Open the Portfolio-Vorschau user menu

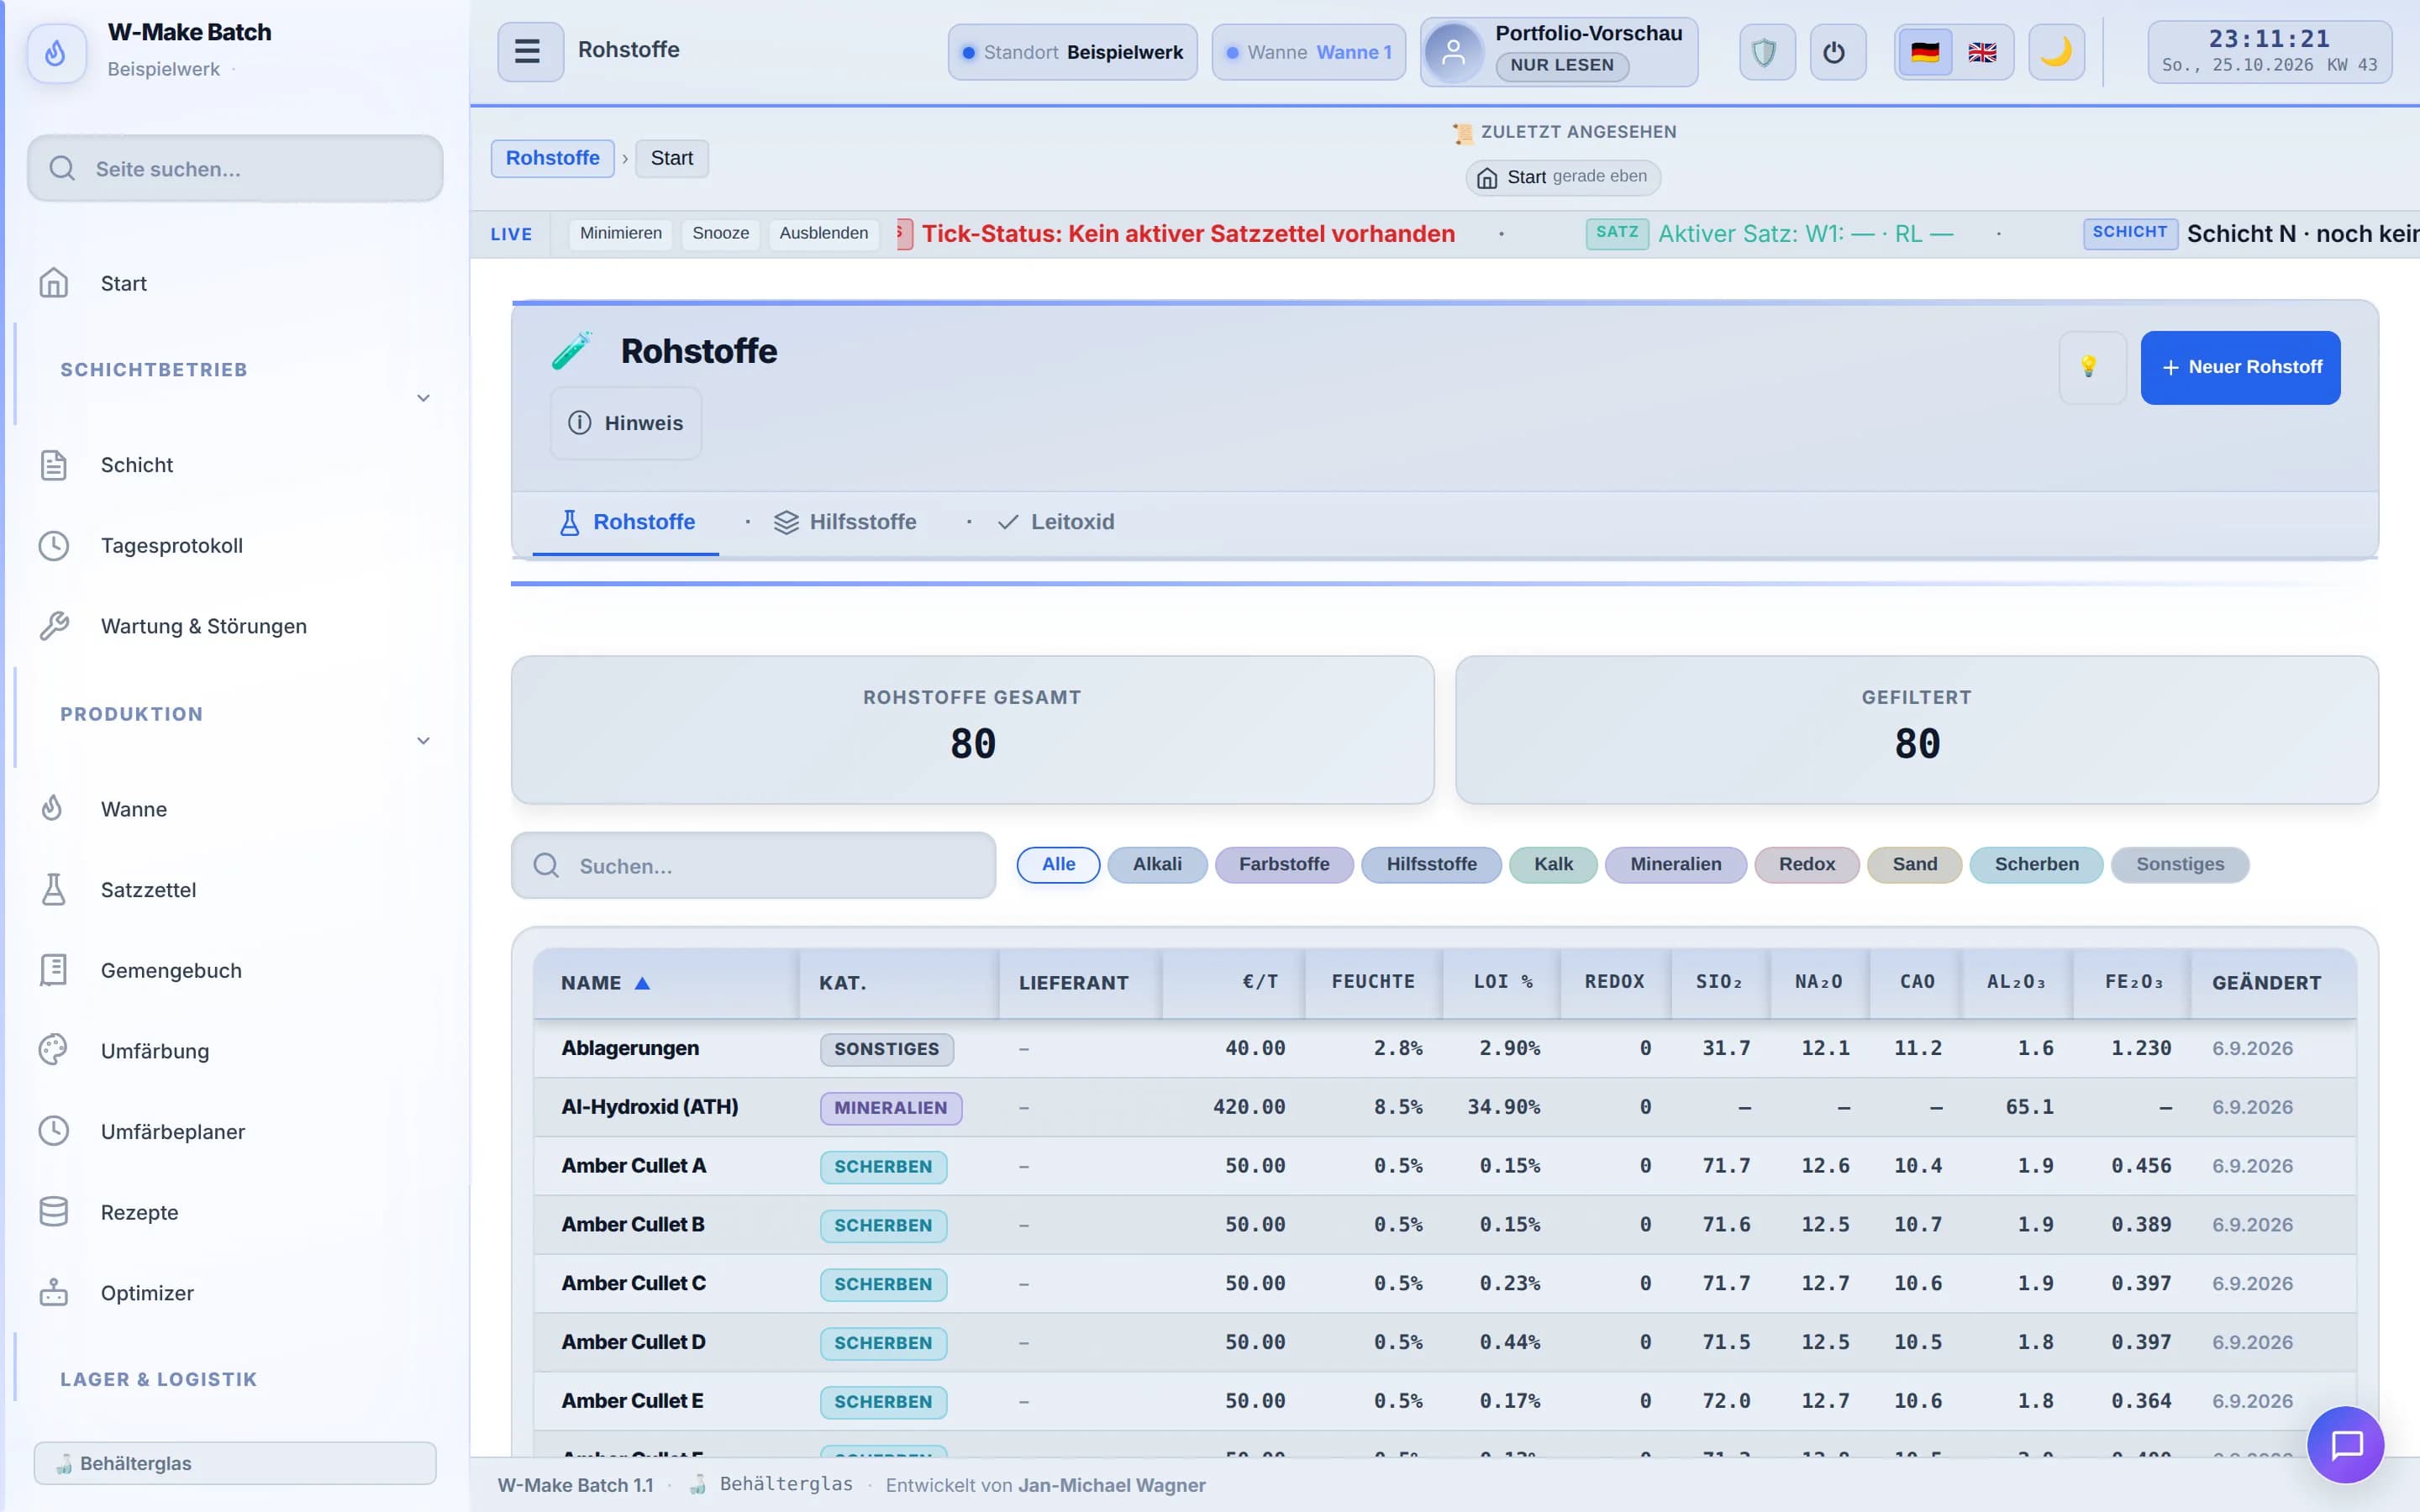tap(1558, 52)
